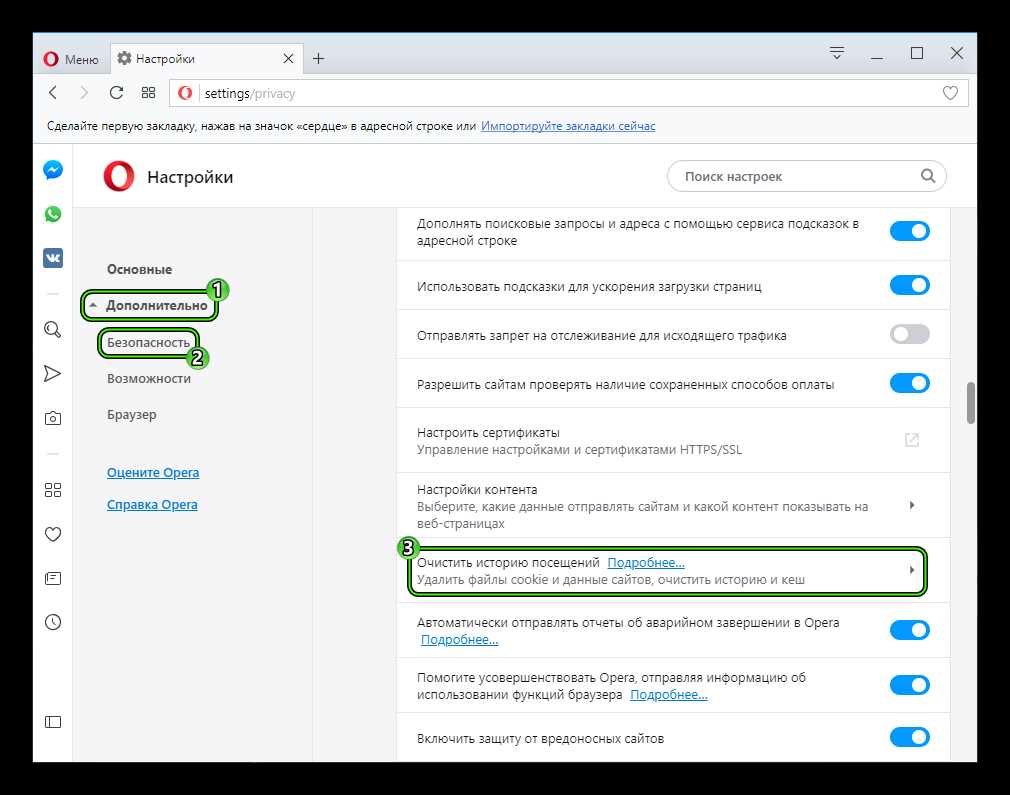
Task: Switch to the Настройки tab
Action: point(206,59)
